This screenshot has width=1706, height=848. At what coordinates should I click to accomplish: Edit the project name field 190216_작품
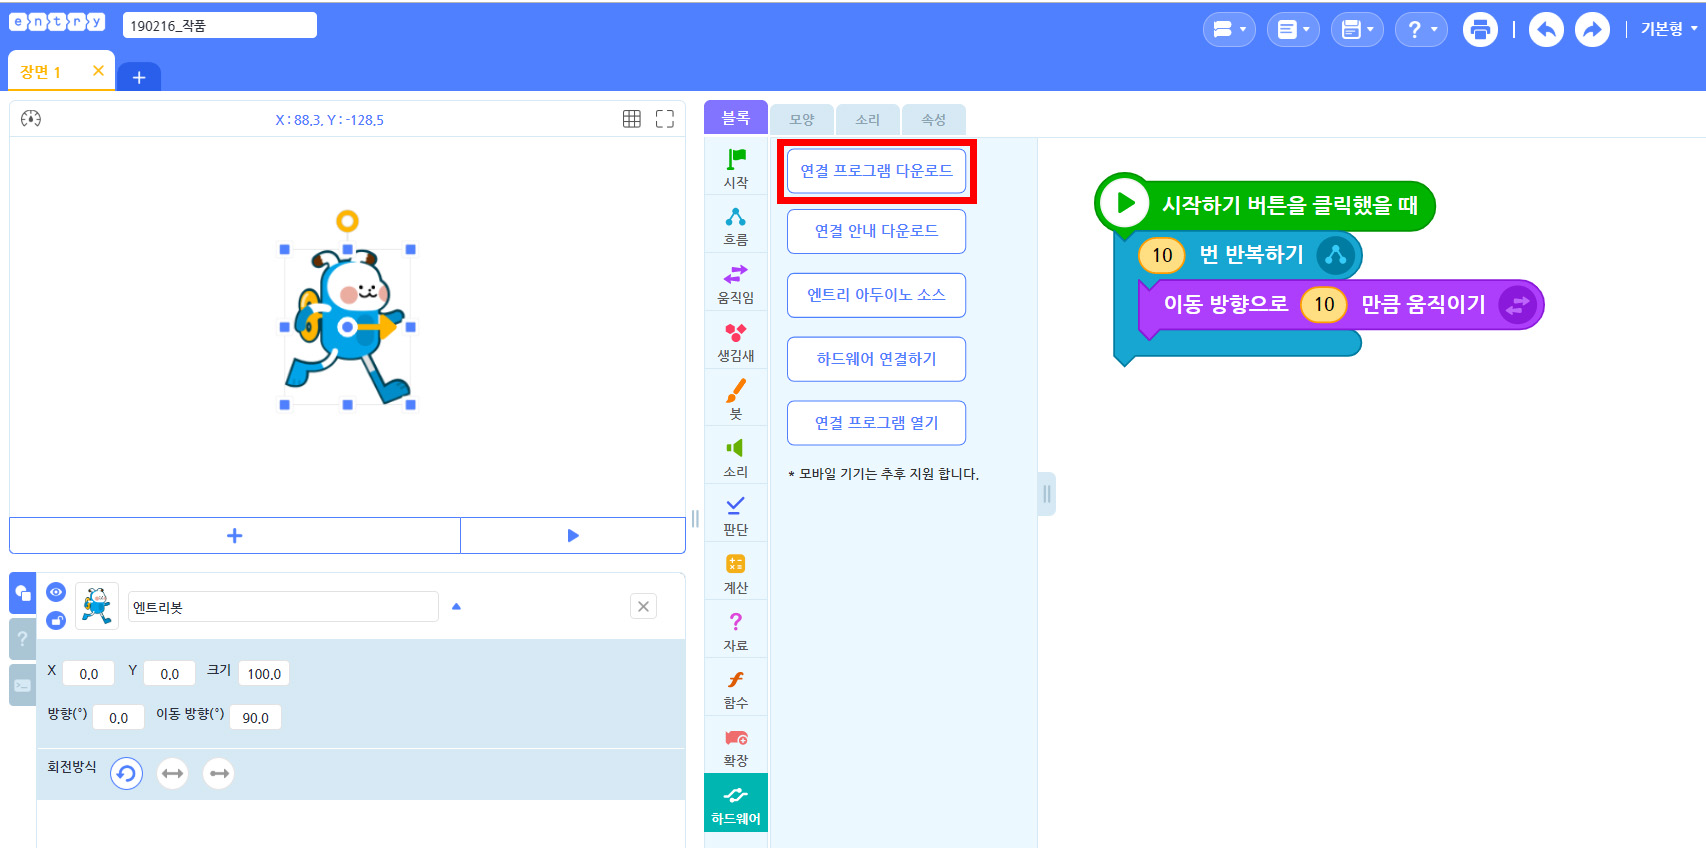pos(220,25)
